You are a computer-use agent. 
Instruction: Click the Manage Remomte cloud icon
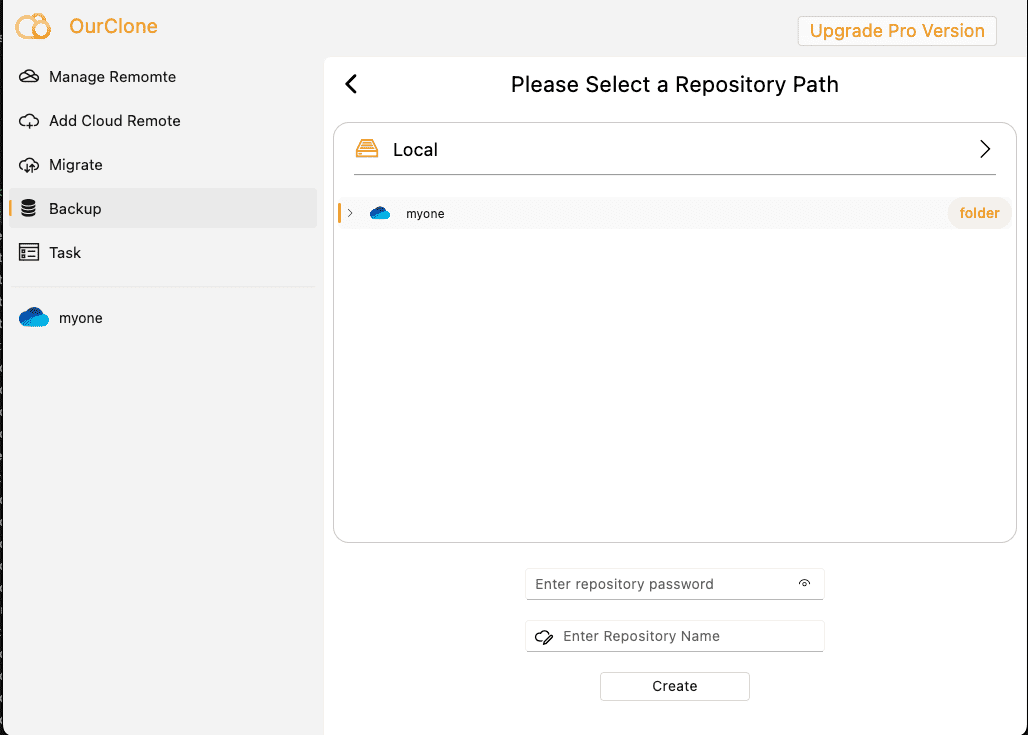coord(29,77)
